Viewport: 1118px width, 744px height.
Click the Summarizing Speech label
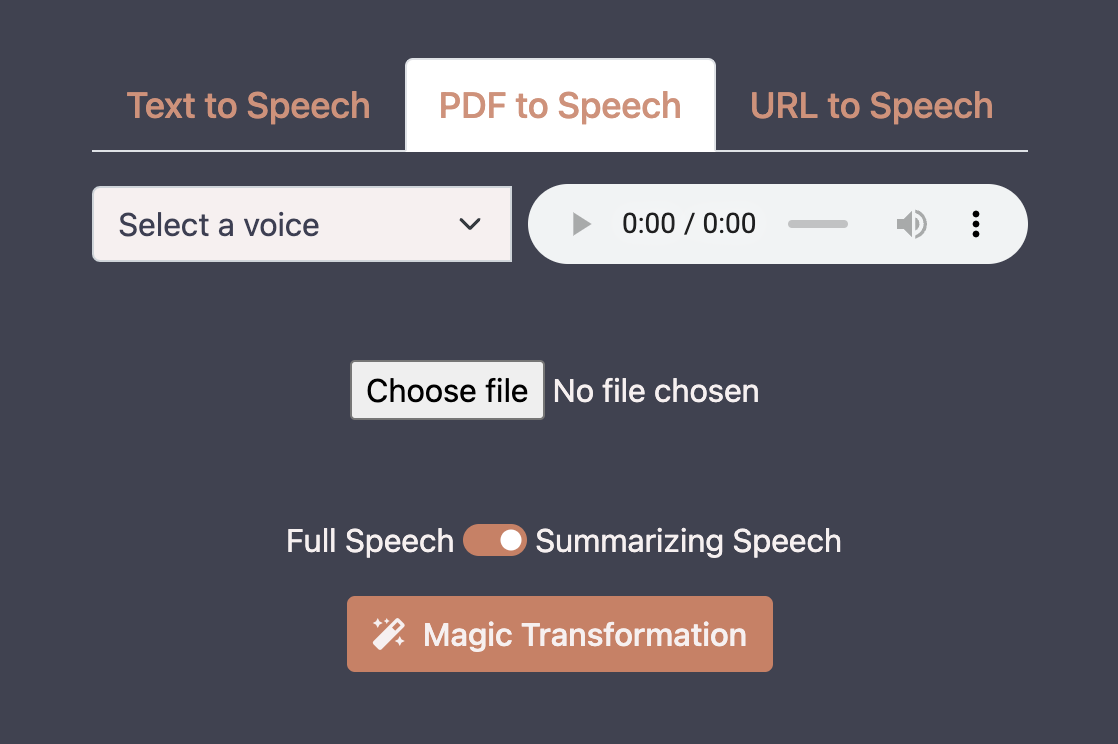pyautogui.click(x=688, y=541)
